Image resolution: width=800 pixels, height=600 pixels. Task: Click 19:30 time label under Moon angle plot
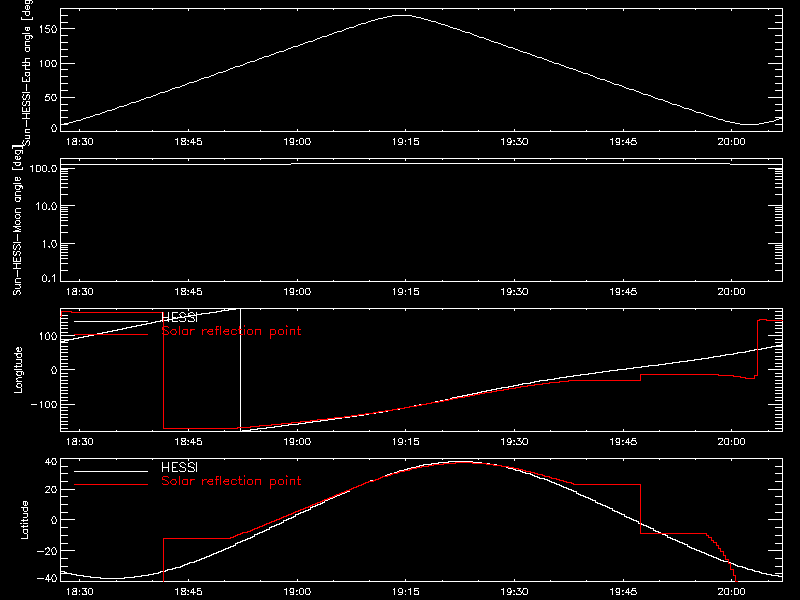point(514,292)
